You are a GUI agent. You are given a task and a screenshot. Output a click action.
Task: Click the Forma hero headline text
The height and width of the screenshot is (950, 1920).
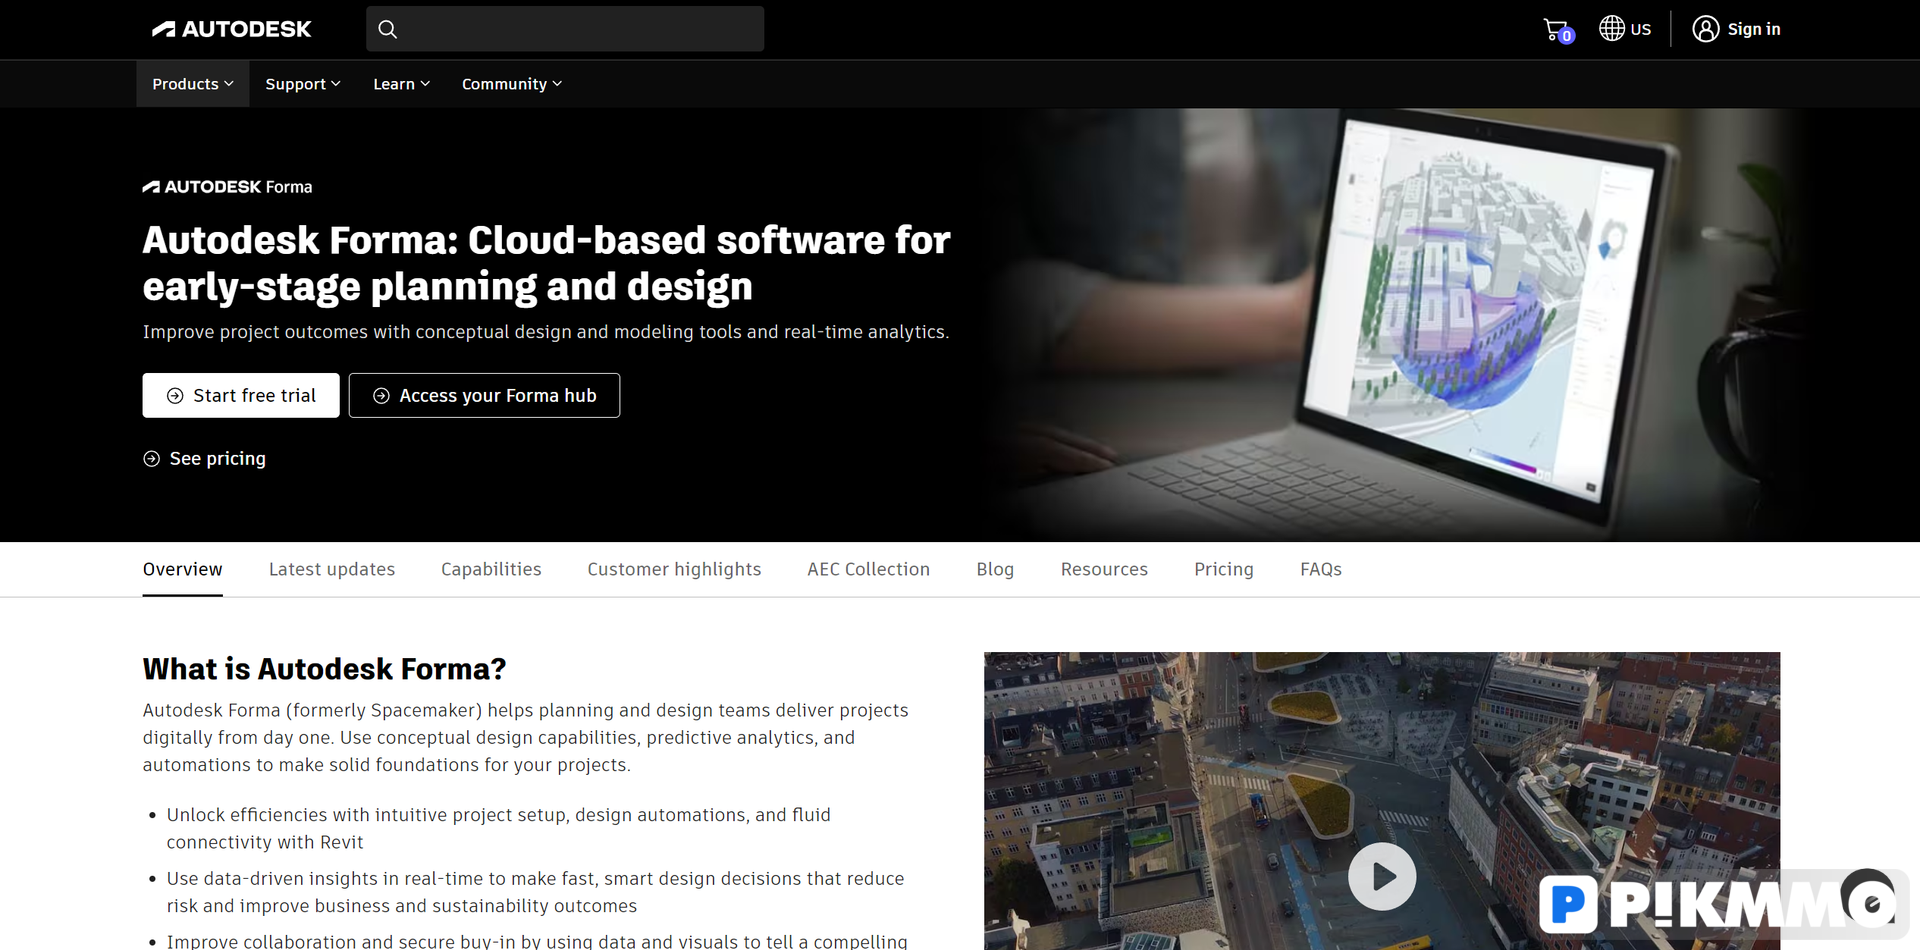(546, 263)
